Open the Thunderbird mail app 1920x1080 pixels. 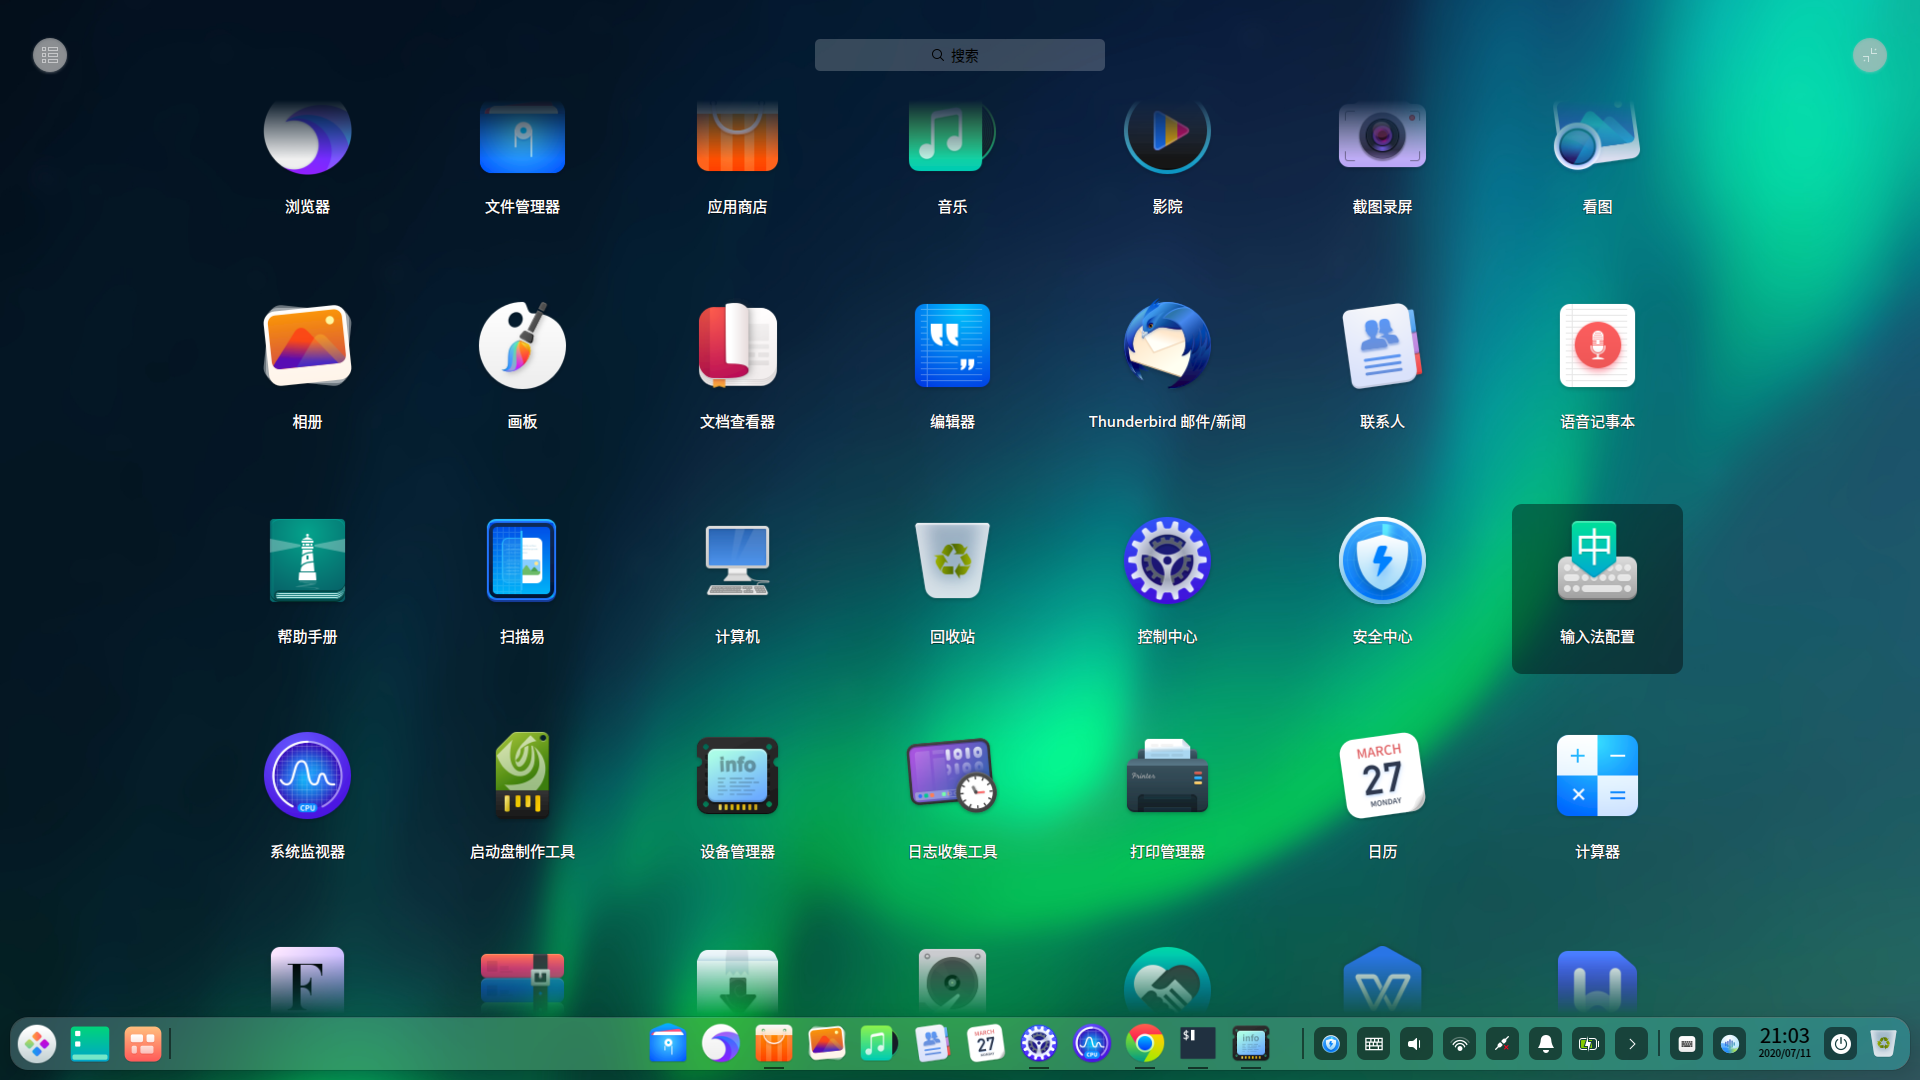click(x=1167, y=346)
